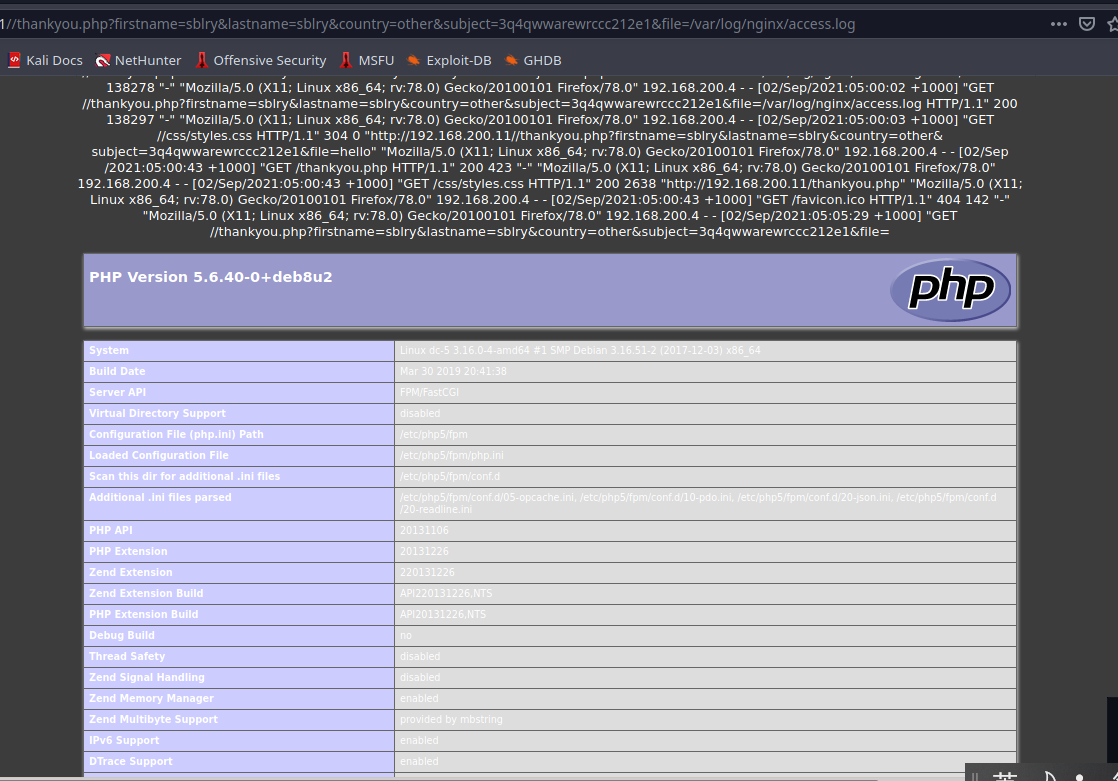
Task: Click the 220131226 Zend Extension value
Action: [427, 572]
